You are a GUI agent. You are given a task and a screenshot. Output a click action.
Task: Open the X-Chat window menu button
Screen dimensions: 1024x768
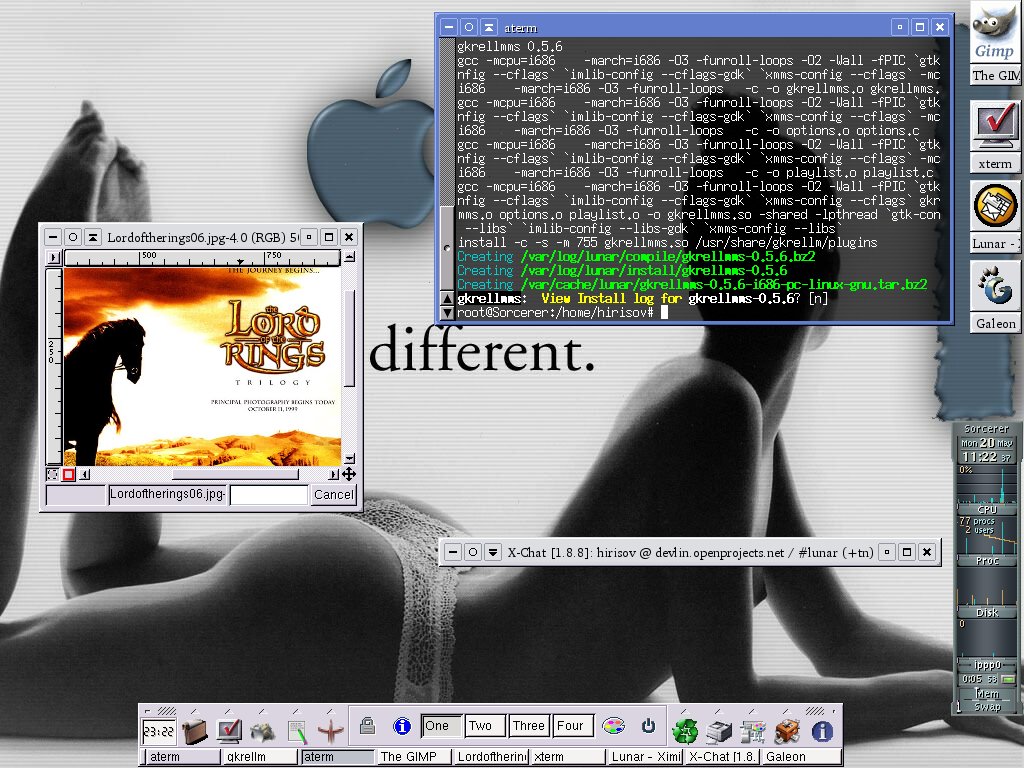coord(453,552)
